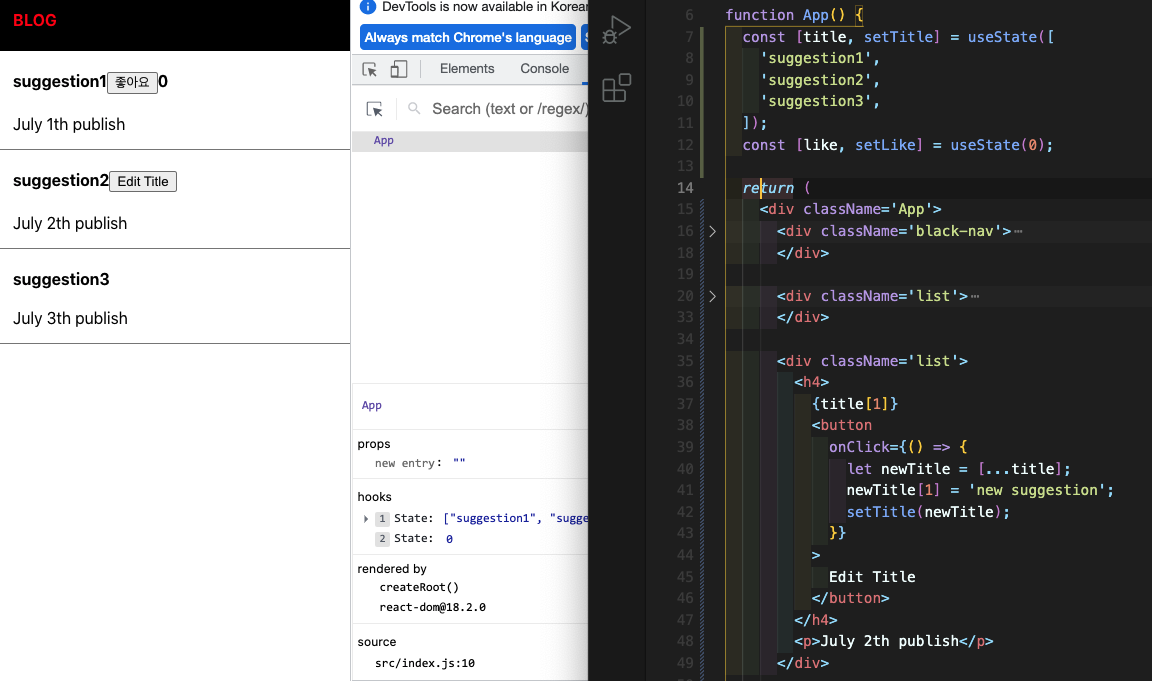This screenshot has height=681, width=1152.
Task: Toggle the device toolbar icon
Action: (398, 69)
